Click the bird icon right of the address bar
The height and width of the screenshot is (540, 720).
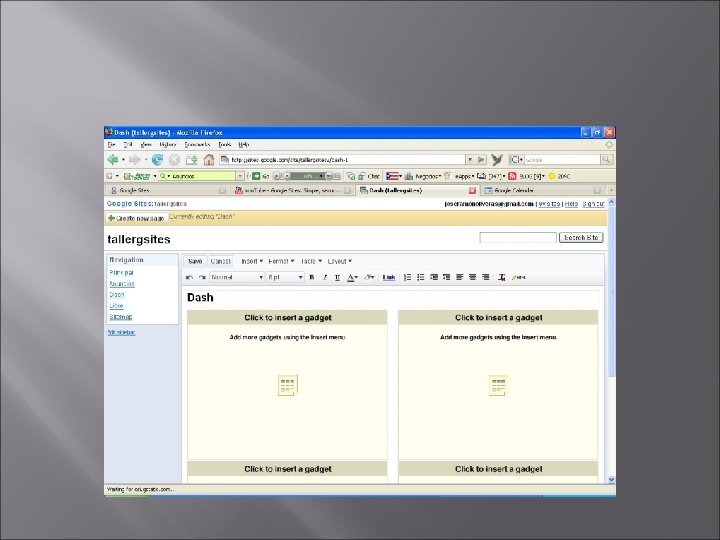coord(497,160)
